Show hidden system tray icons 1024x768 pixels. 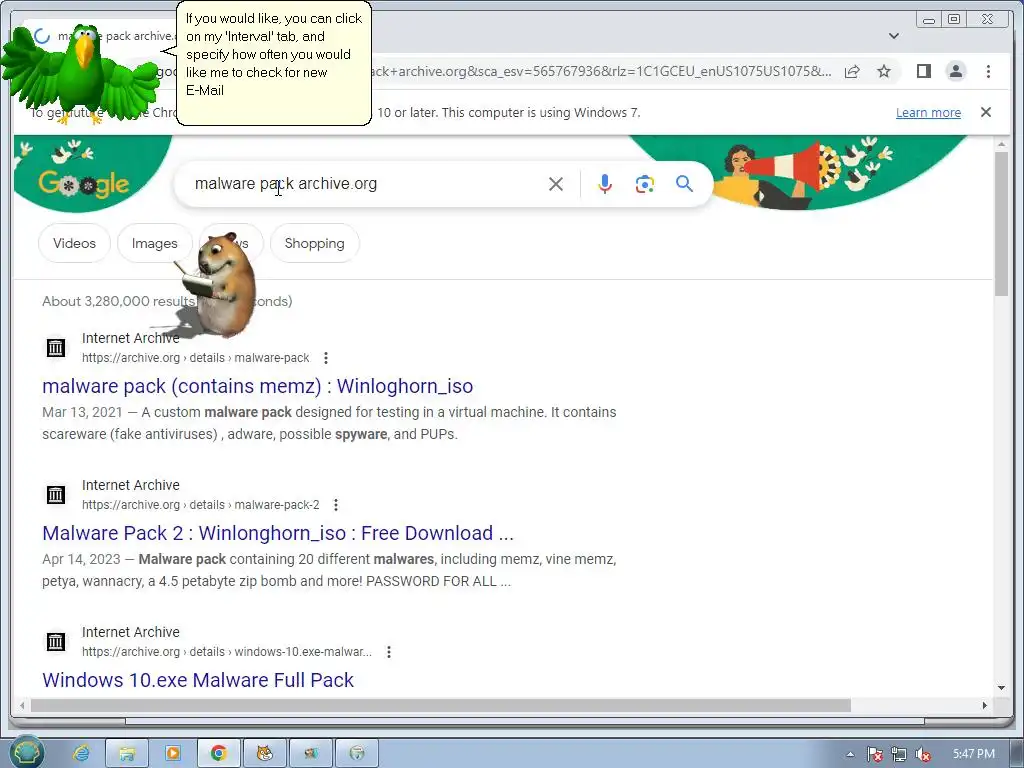850,754
